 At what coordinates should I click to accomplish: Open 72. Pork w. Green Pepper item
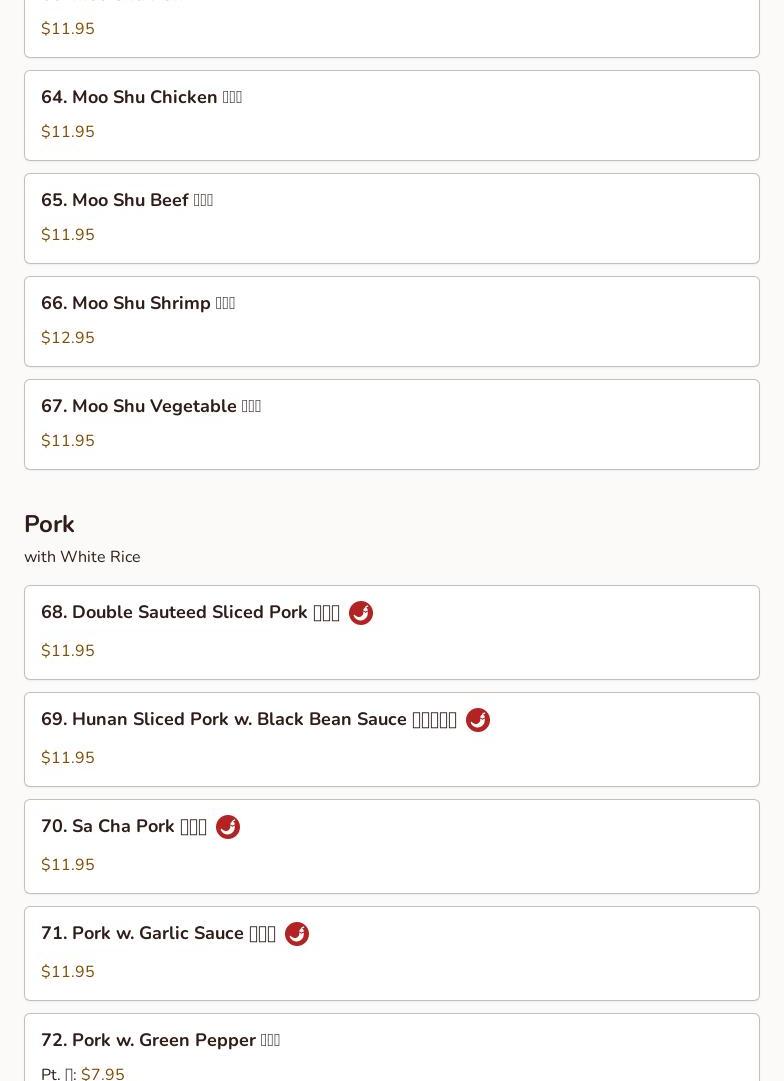point(392,1047)
